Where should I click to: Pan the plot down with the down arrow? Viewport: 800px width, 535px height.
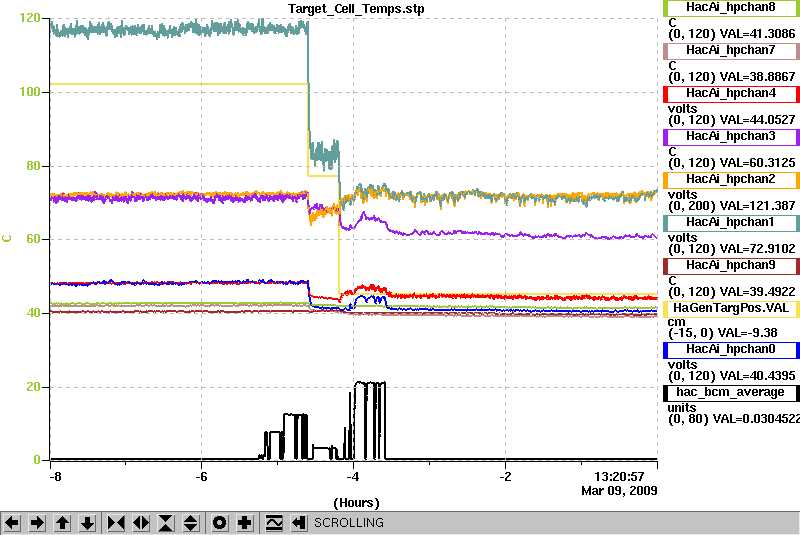coord(88,523)
